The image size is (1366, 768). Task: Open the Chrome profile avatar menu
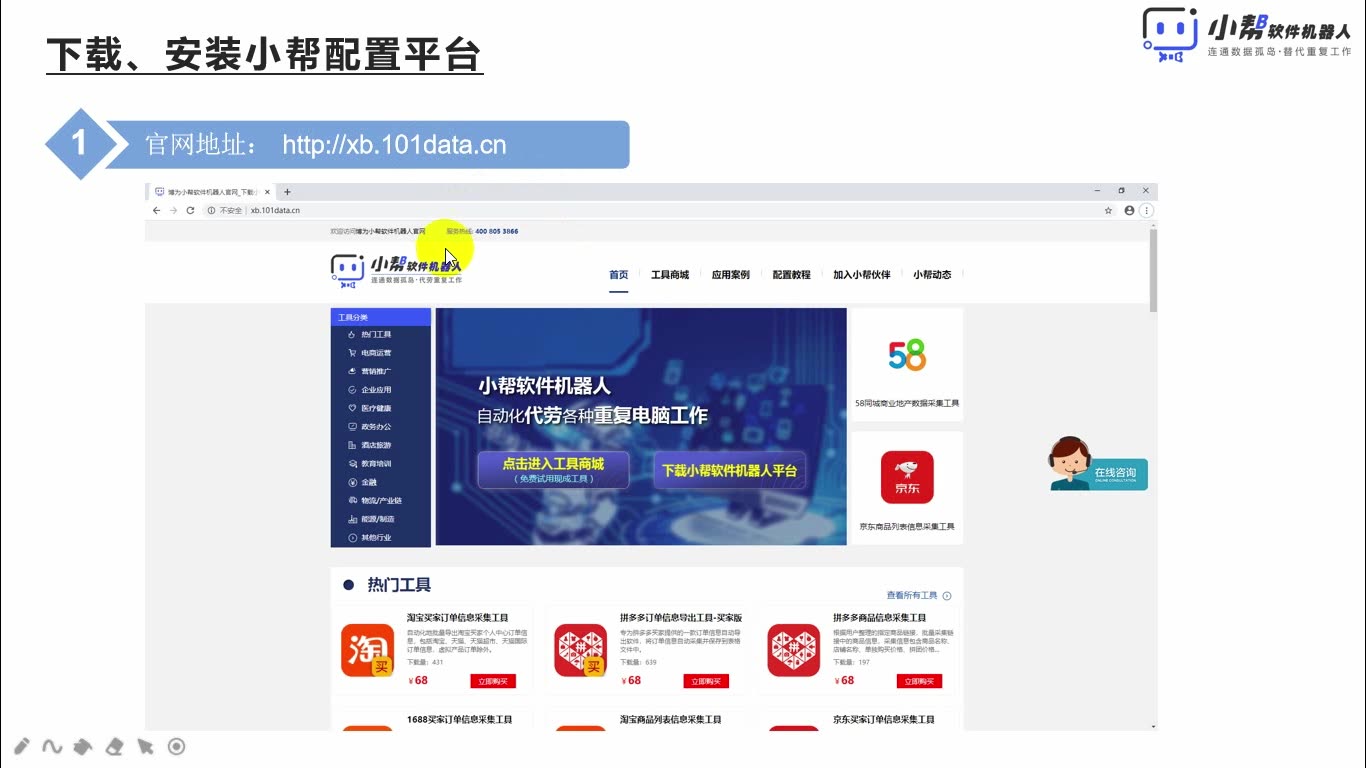click(x=1128, y=210)
